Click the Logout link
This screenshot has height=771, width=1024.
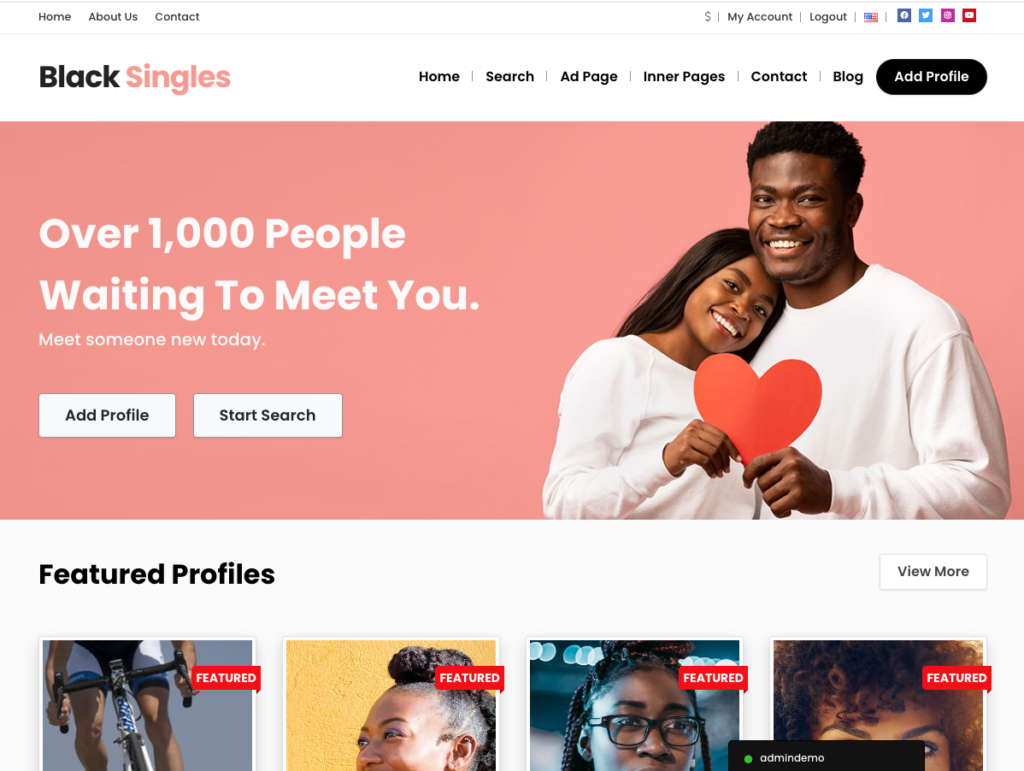pyautogui.click(x=827, y=17)
